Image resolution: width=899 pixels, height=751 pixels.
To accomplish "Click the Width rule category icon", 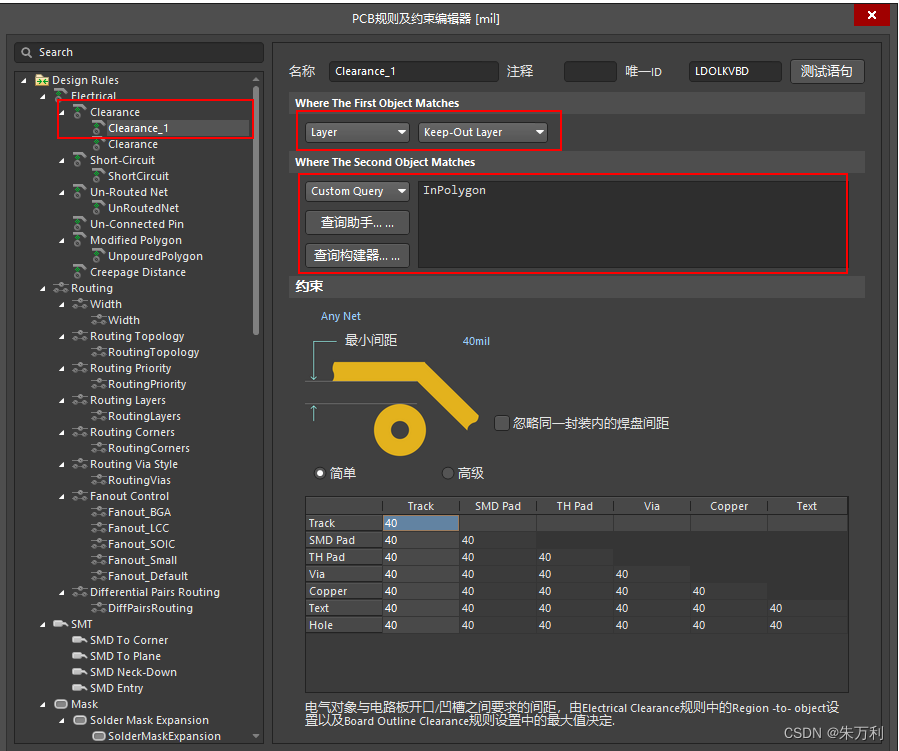I will [80, 304].
